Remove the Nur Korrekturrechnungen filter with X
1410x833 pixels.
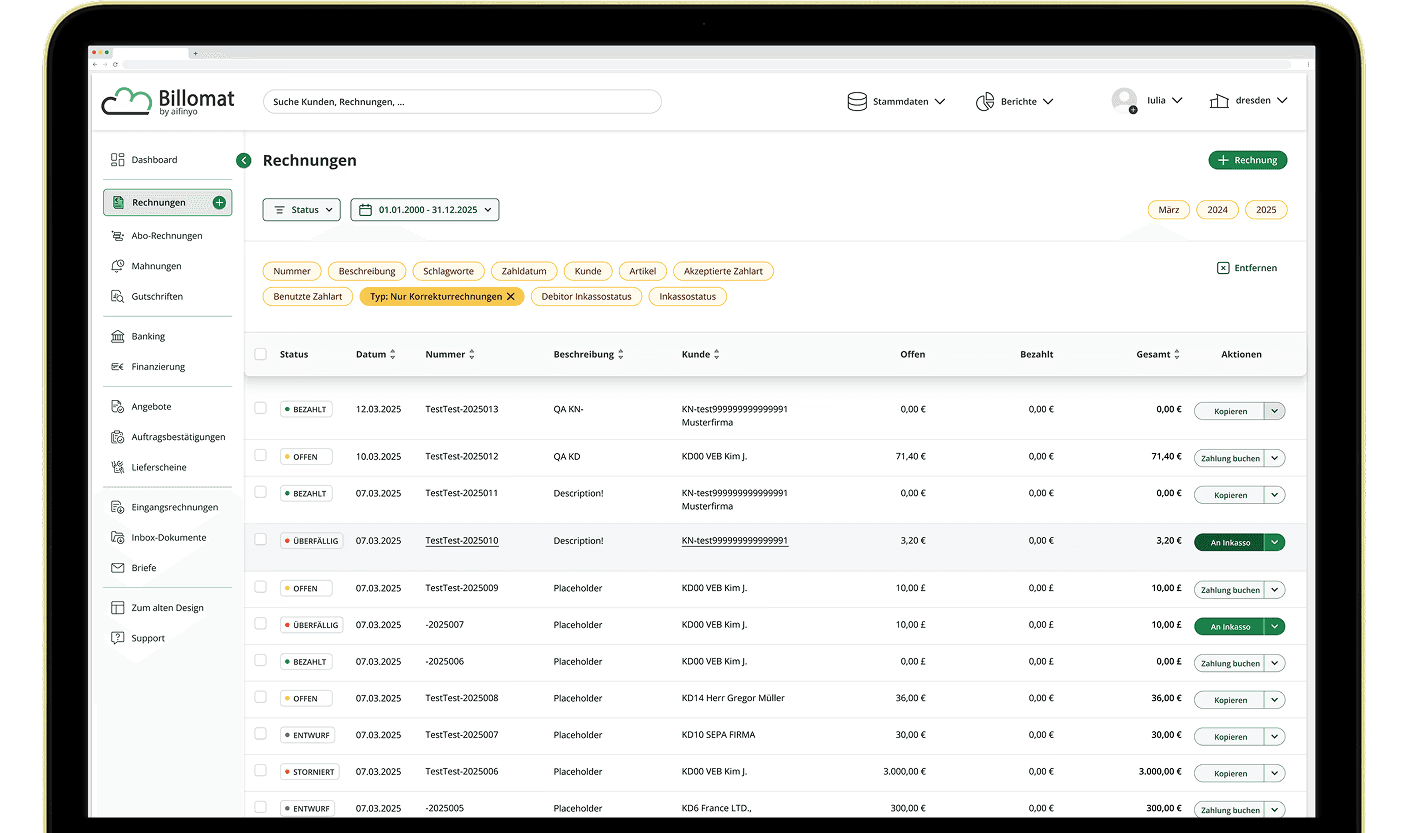(511, 296)
